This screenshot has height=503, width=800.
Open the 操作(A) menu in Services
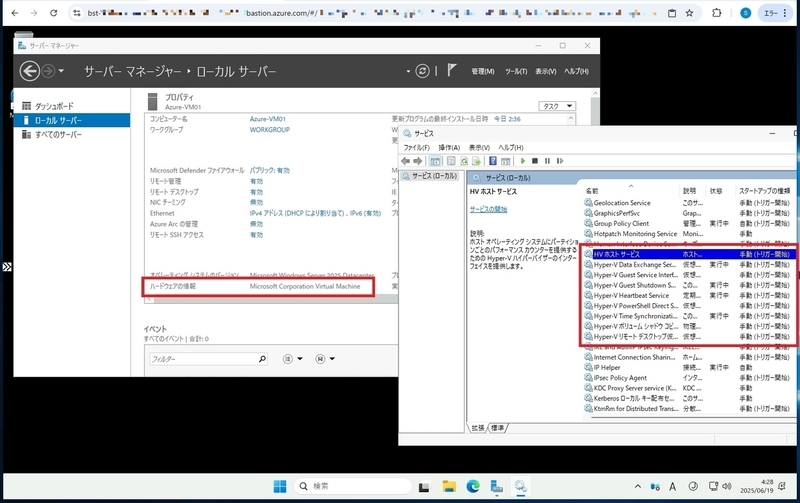coord(449,147)
